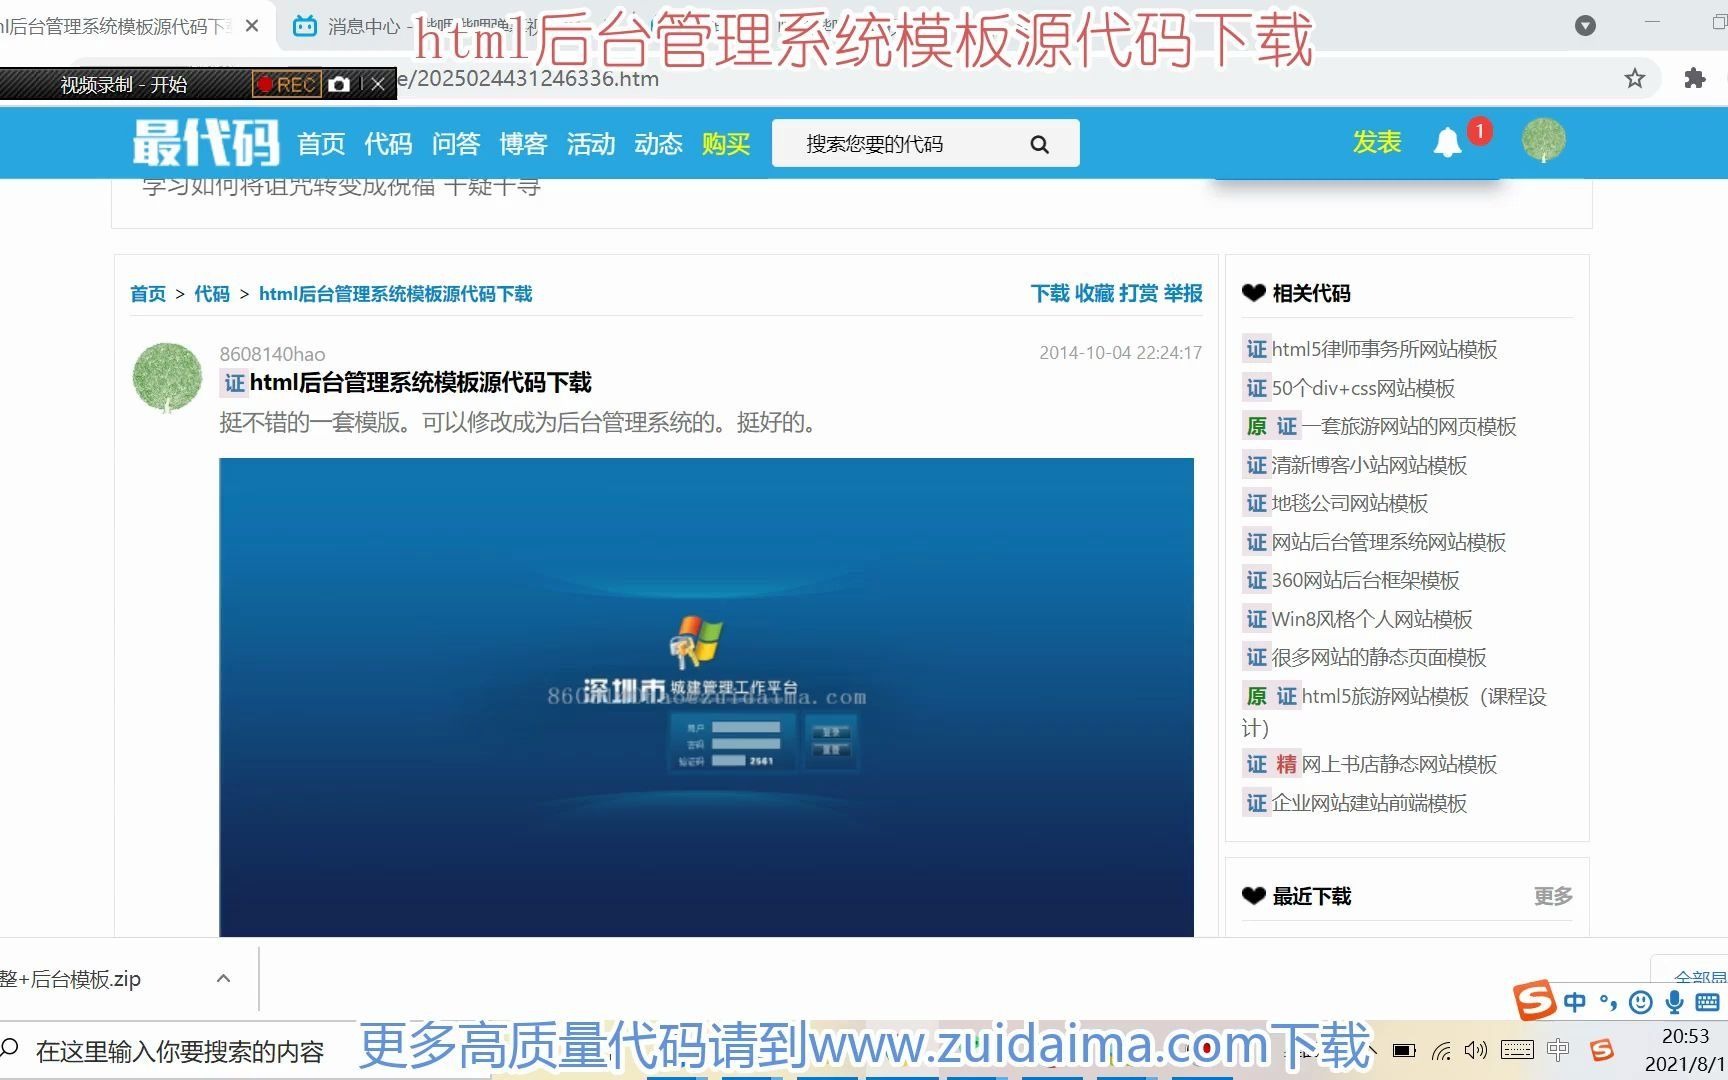Viewport: 1728px width, 1080px height.
Task: Open the login page preview image
Action: tap(706, 697)
